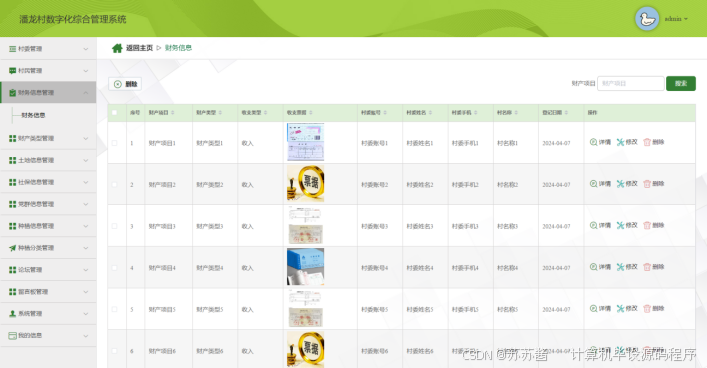This screenshot has height=368, width=707.
Task: Expand 财产类型管理 with its chevron
Action: pyautogui.click(x=86, y=138)
